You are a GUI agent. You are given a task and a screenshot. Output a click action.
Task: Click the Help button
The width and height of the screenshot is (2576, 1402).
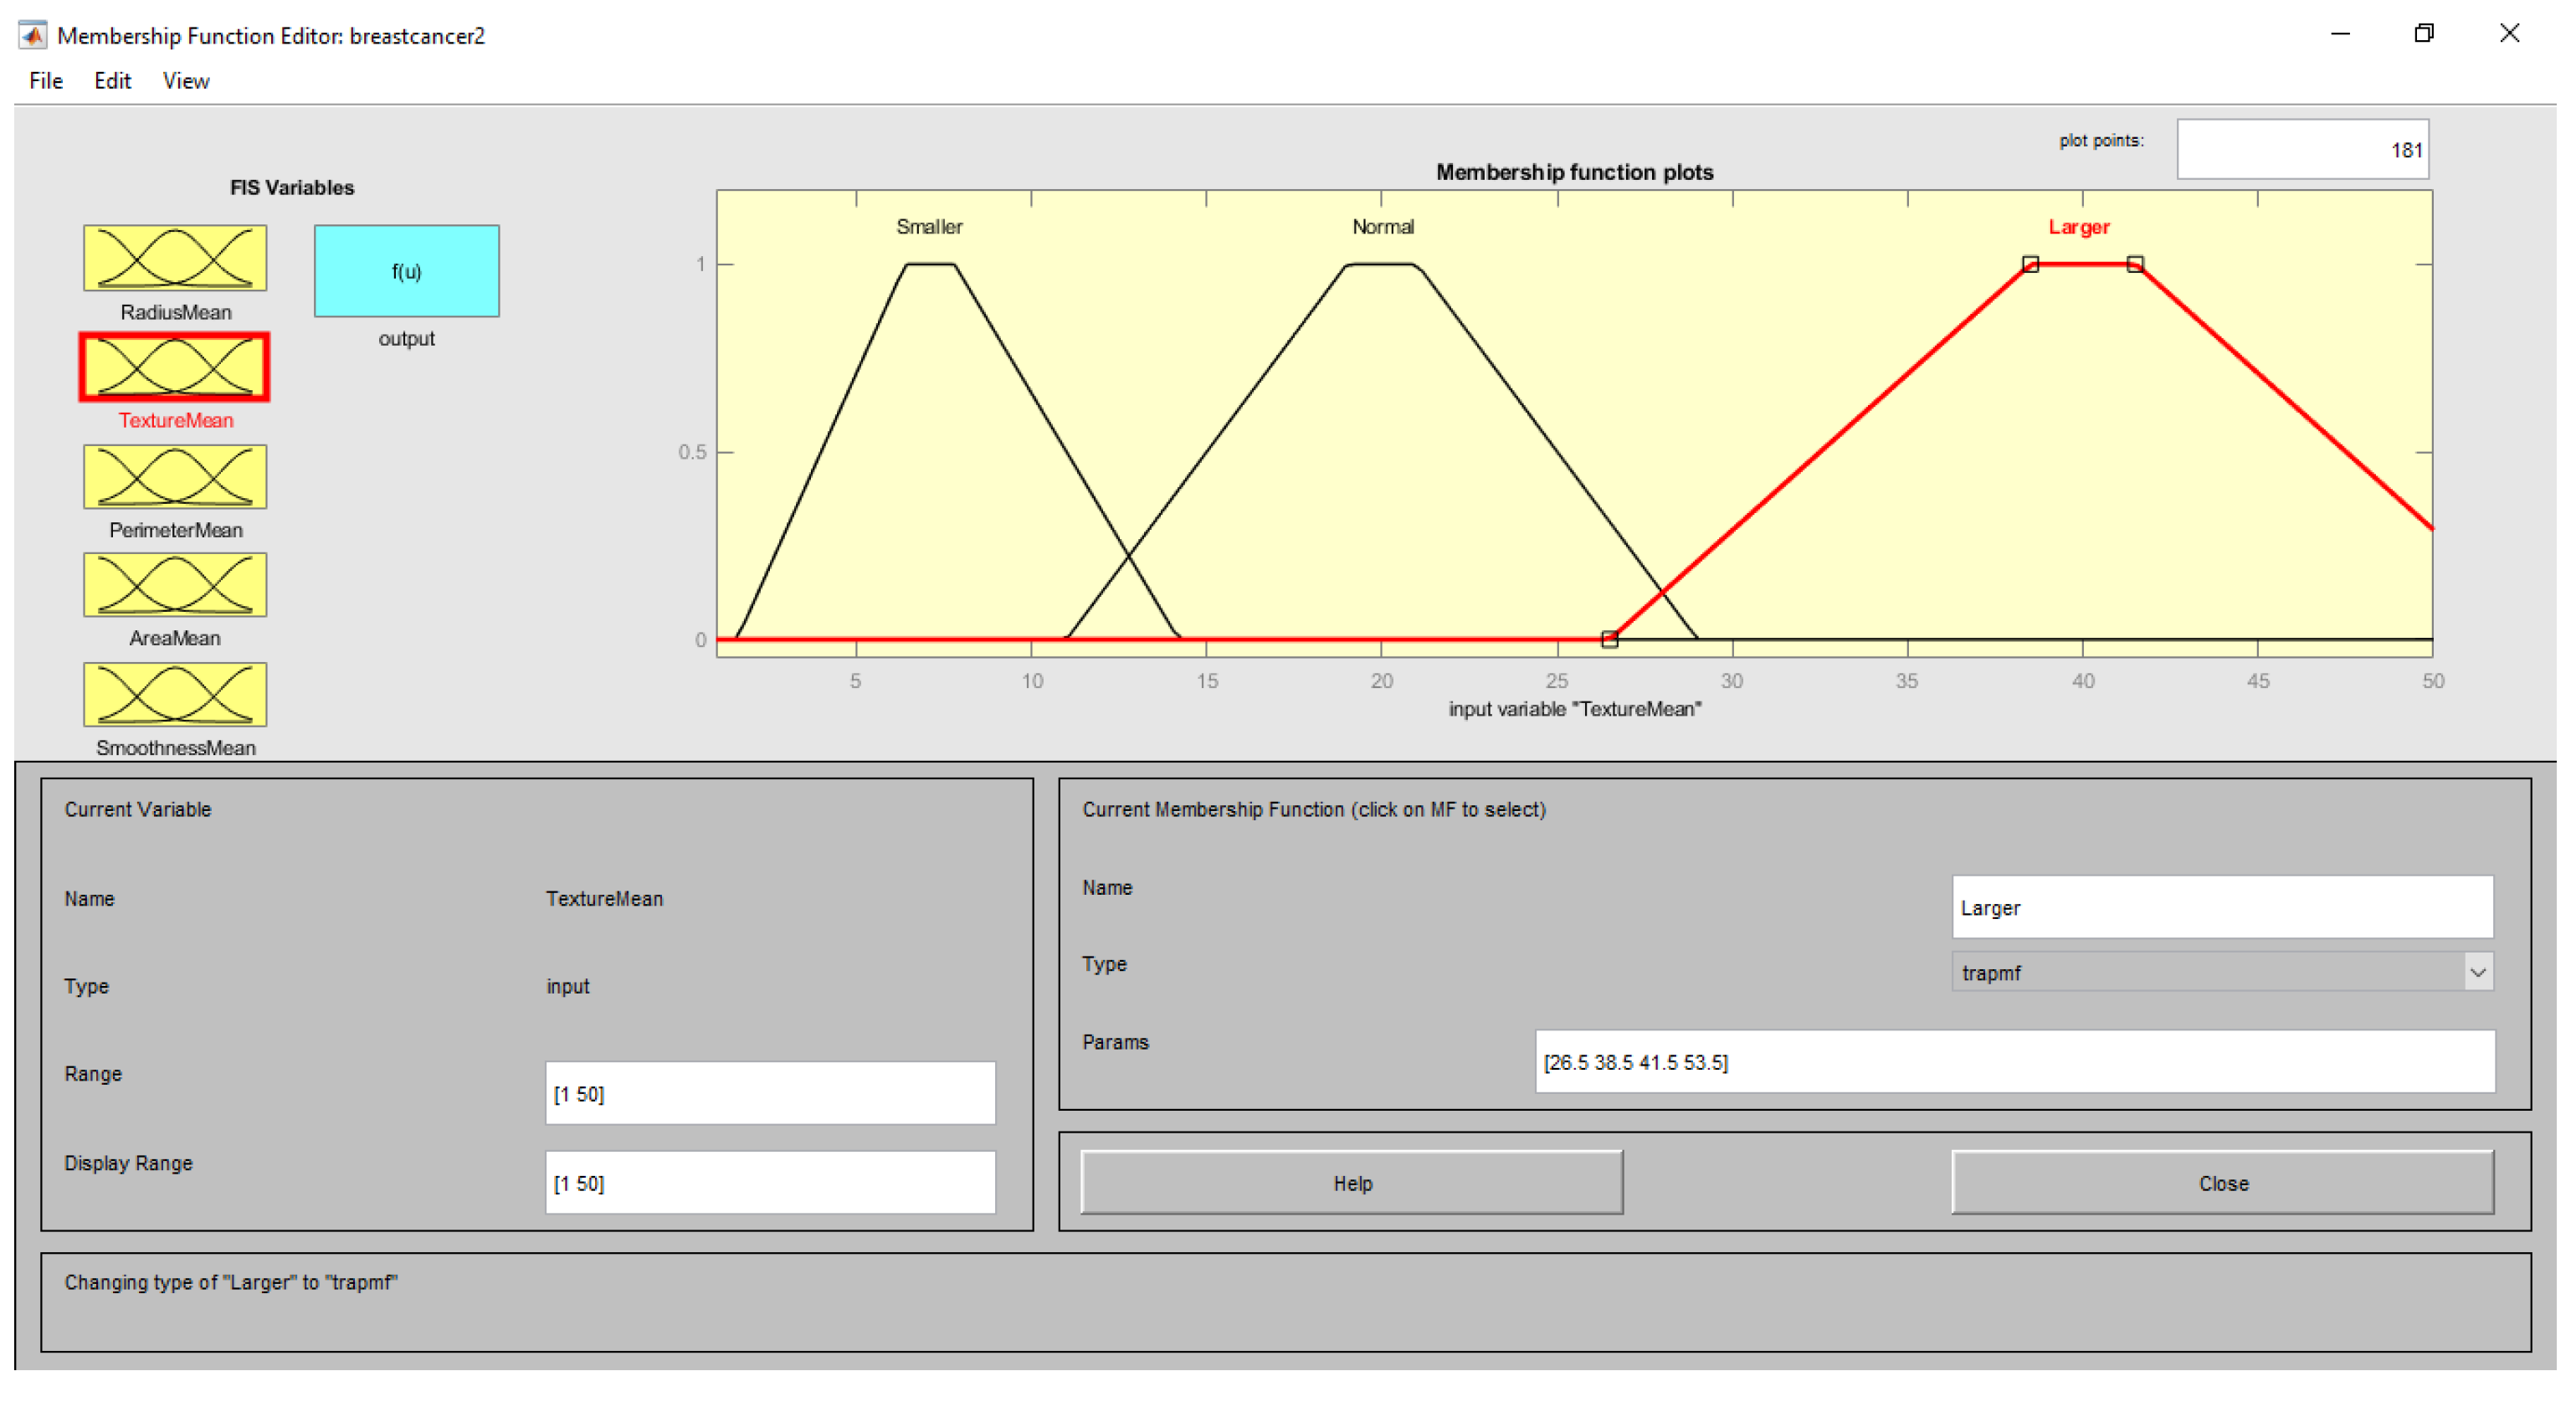tap(1351, 1182)
